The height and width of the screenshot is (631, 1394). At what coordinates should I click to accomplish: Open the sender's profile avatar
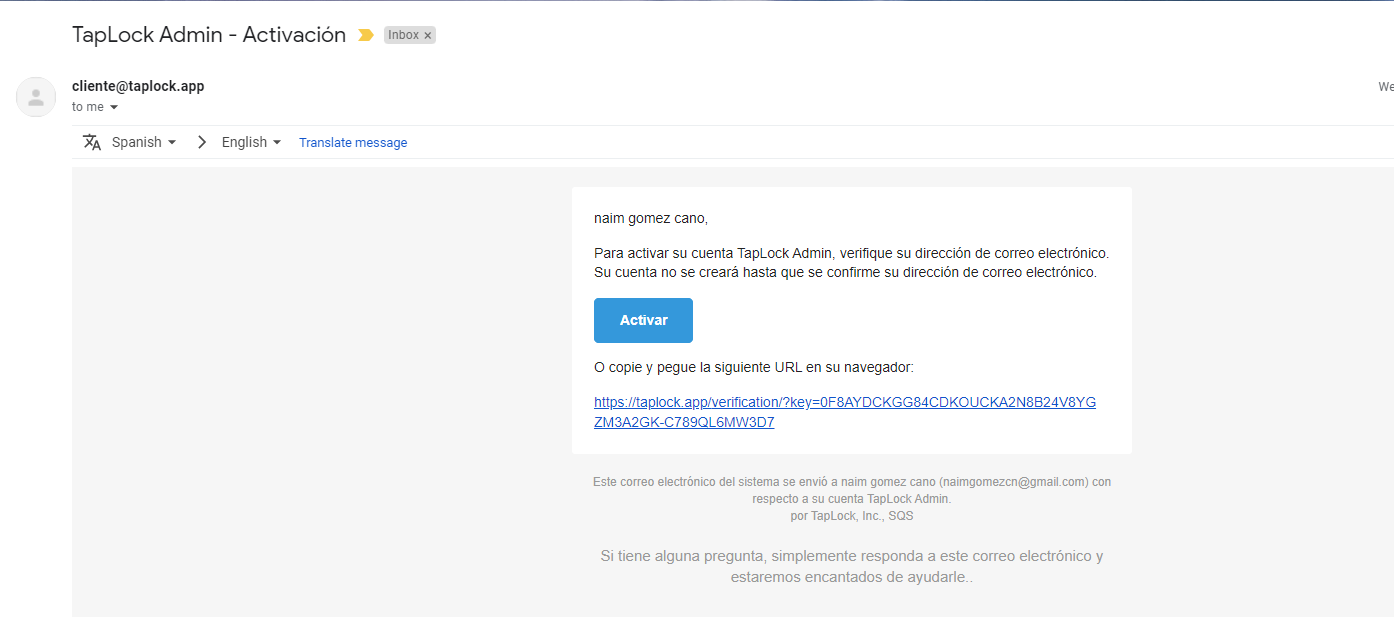click(x=36, y=97)
